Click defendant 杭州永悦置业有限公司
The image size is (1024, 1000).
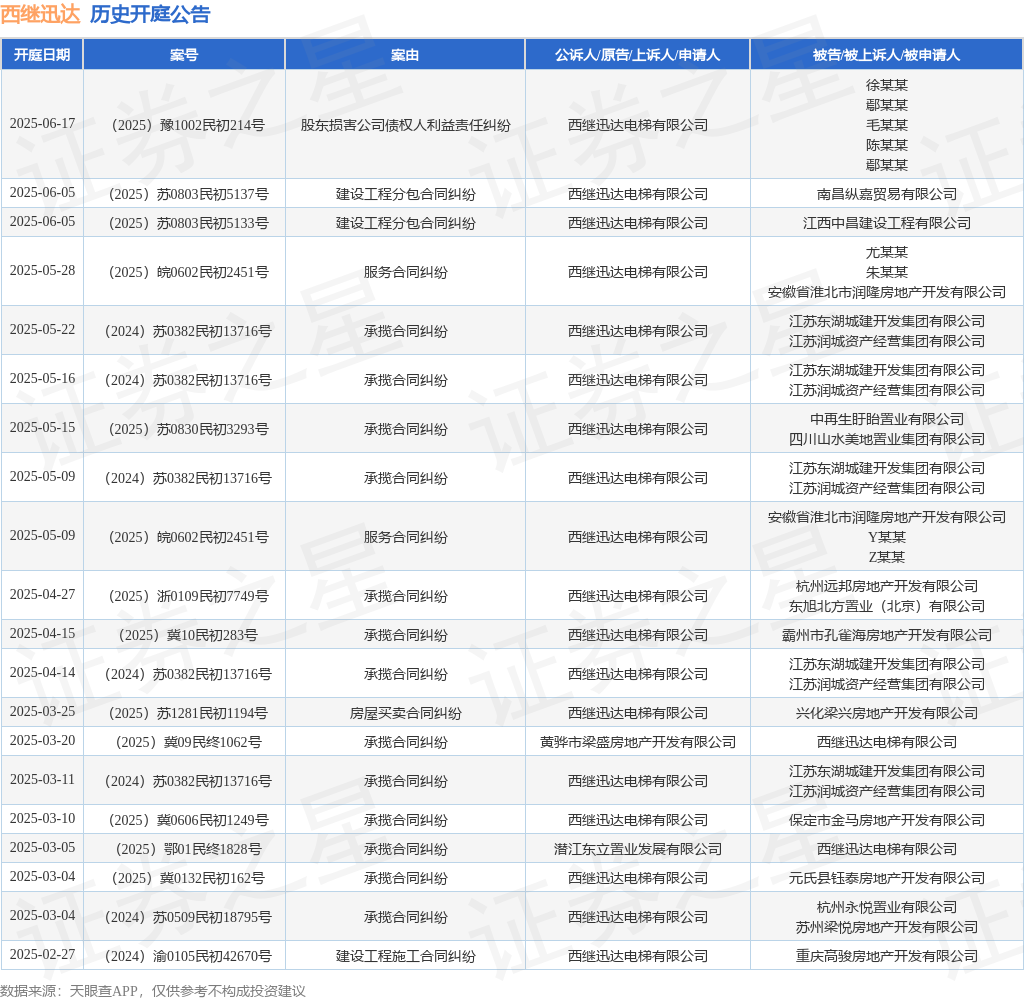coord(886,907)
